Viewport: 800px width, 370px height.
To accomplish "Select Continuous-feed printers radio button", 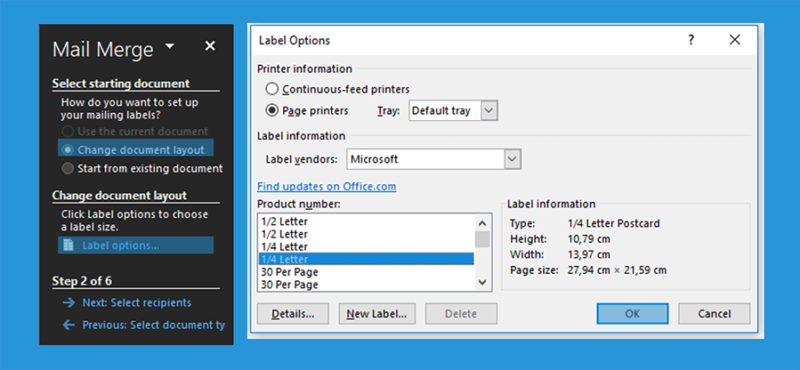I will pos(273,89).
